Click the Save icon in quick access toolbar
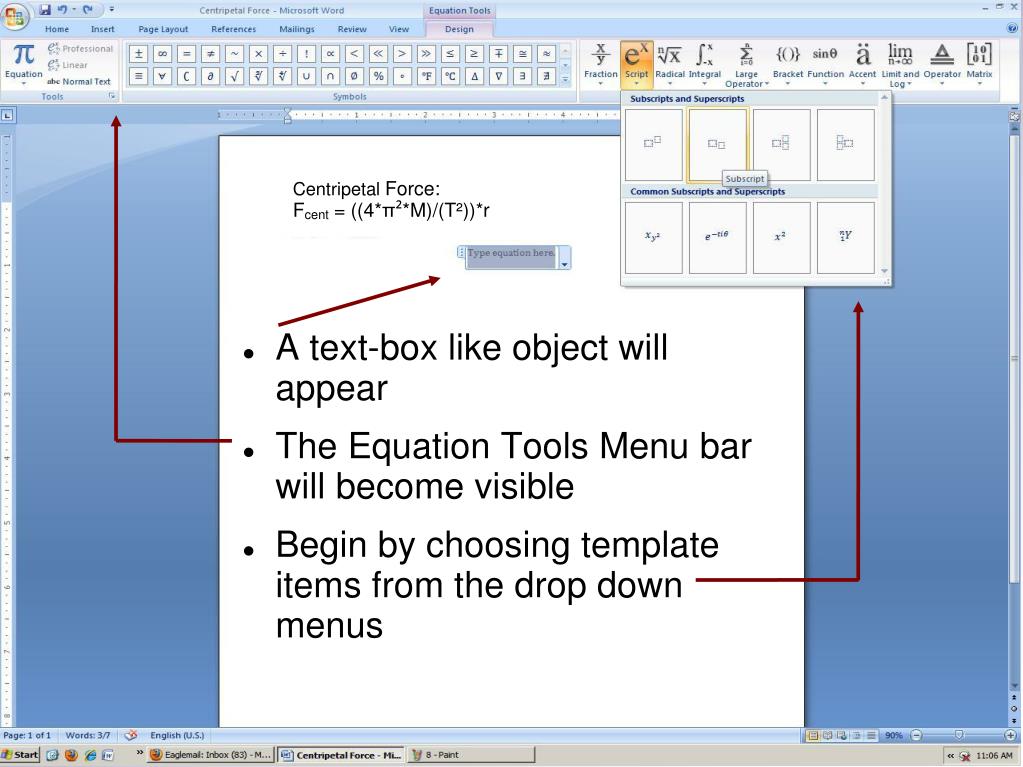The height and width of the screenshot is (767, 1023). tap(44, 10)
